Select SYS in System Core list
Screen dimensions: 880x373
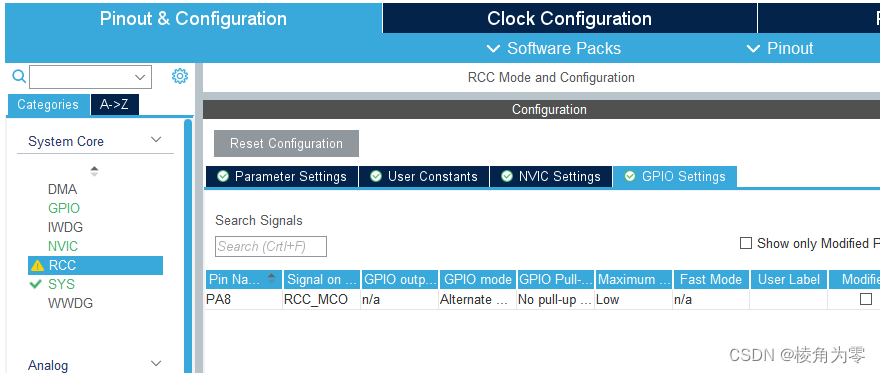[x=61, y=284]
